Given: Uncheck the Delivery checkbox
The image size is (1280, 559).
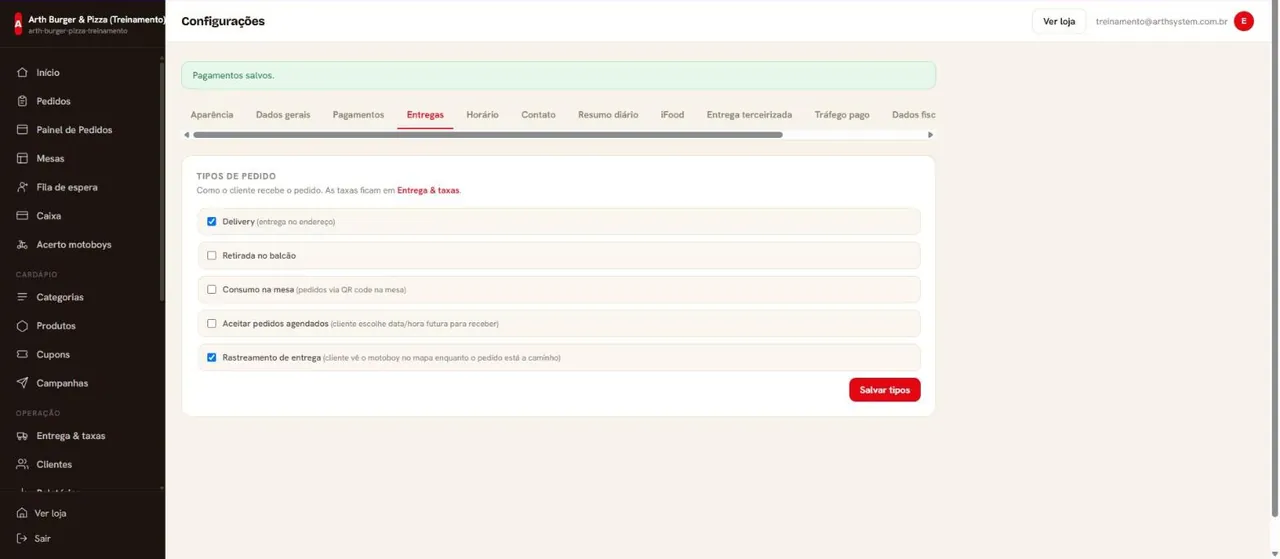Looking at the screenshot, I should coord(211,222).
